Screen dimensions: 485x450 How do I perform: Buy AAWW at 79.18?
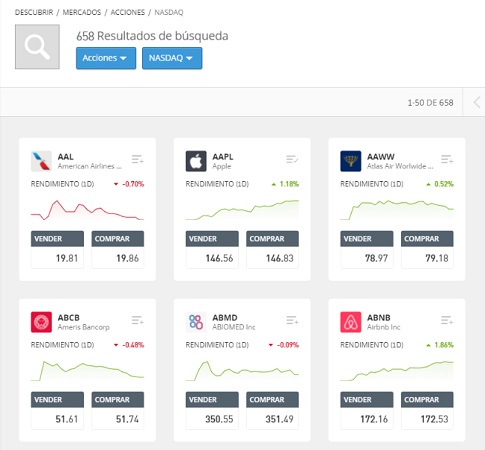[427, 249]
